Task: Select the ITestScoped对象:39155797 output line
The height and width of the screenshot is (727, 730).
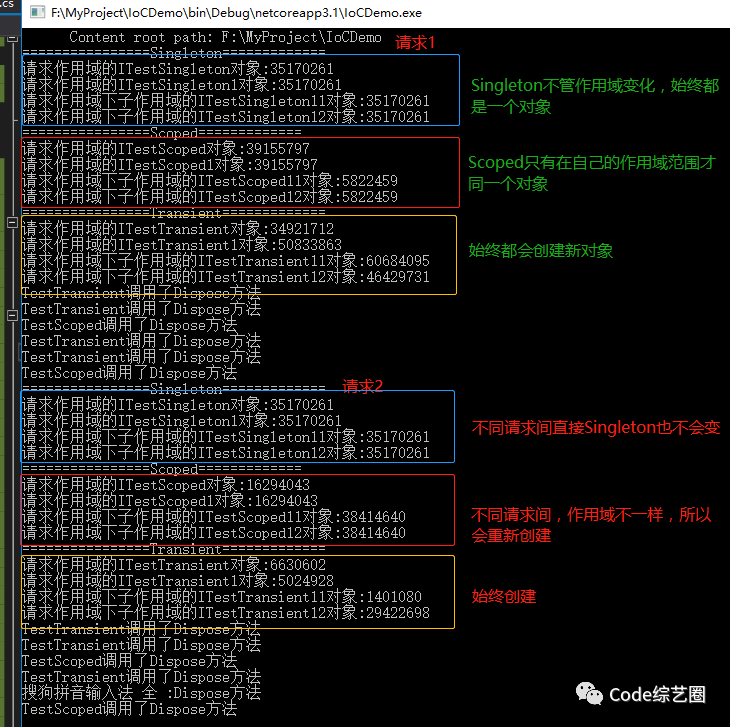Action: [x=166, y=148]
